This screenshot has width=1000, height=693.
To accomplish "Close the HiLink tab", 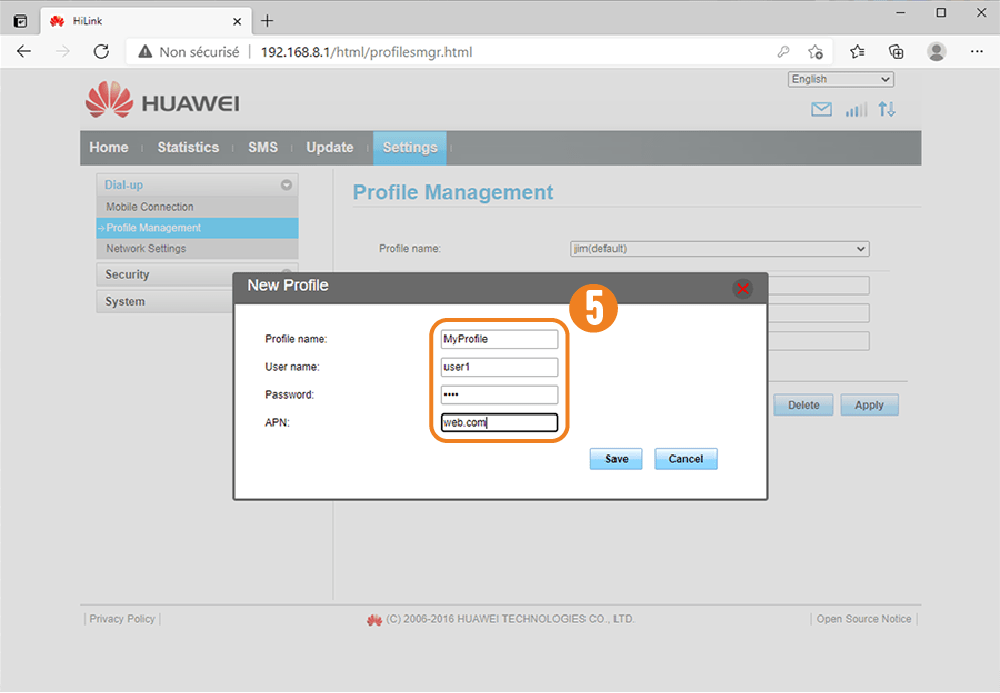I will (x=237, y=22).
